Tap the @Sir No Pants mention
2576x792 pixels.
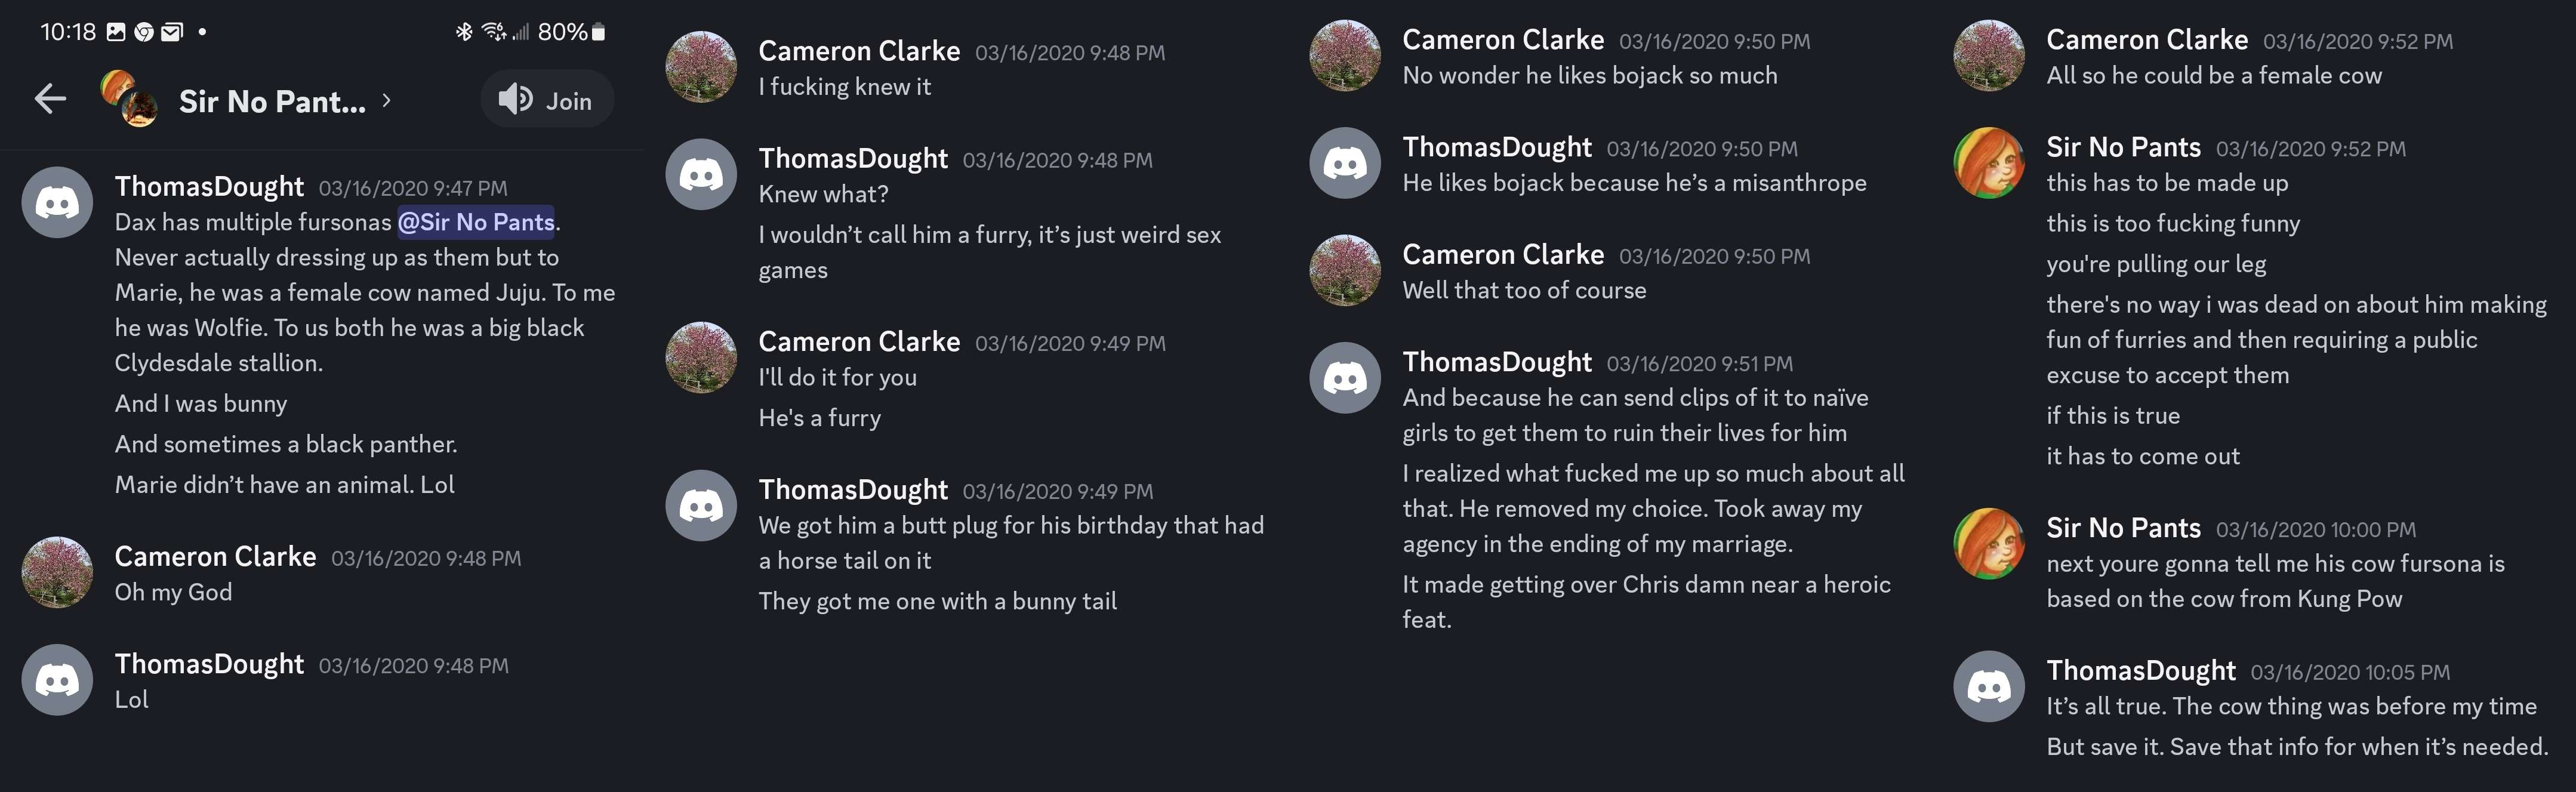476,222
